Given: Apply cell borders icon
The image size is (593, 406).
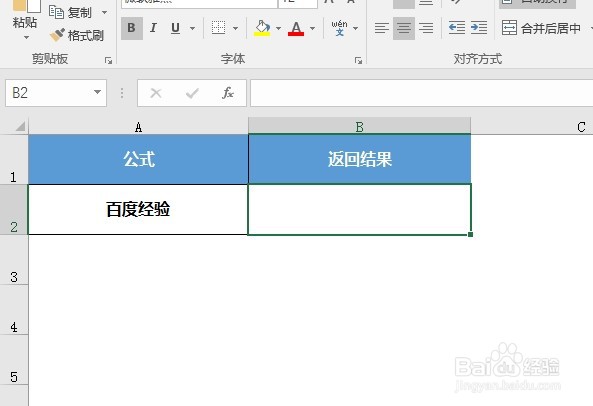Looking at the screenshot, I should point(219,28).
